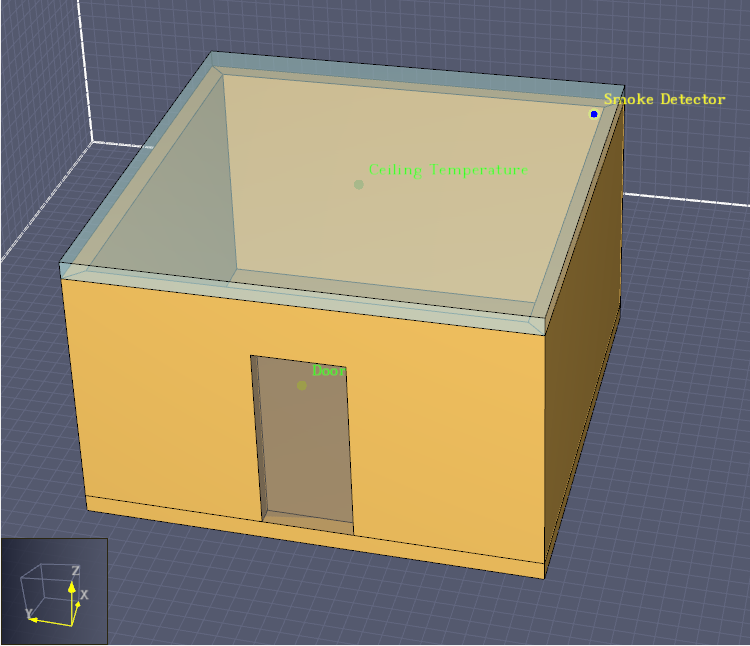Click the green Door text label

329,371
